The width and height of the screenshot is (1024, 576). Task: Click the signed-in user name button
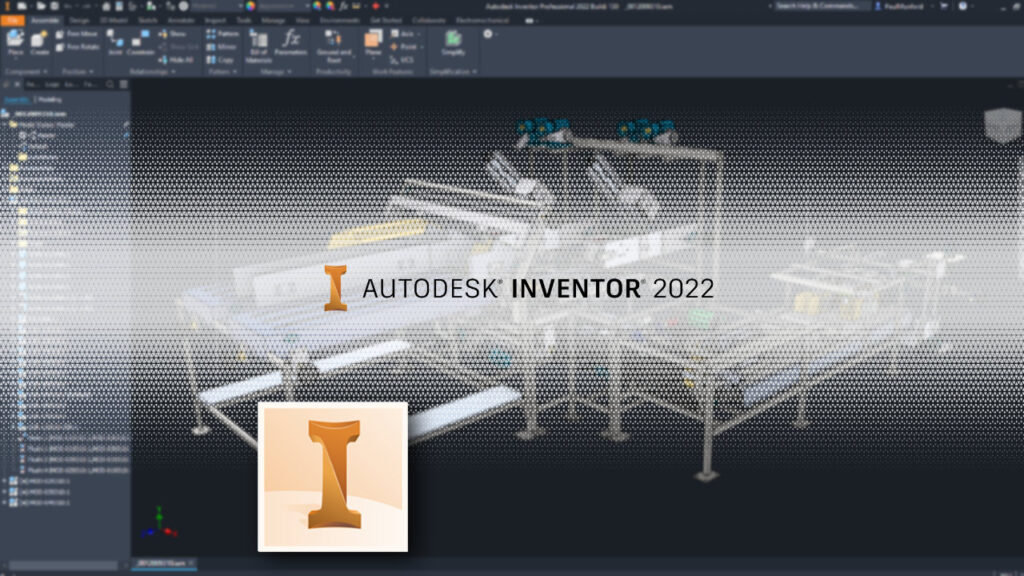[x=904, y=7]
